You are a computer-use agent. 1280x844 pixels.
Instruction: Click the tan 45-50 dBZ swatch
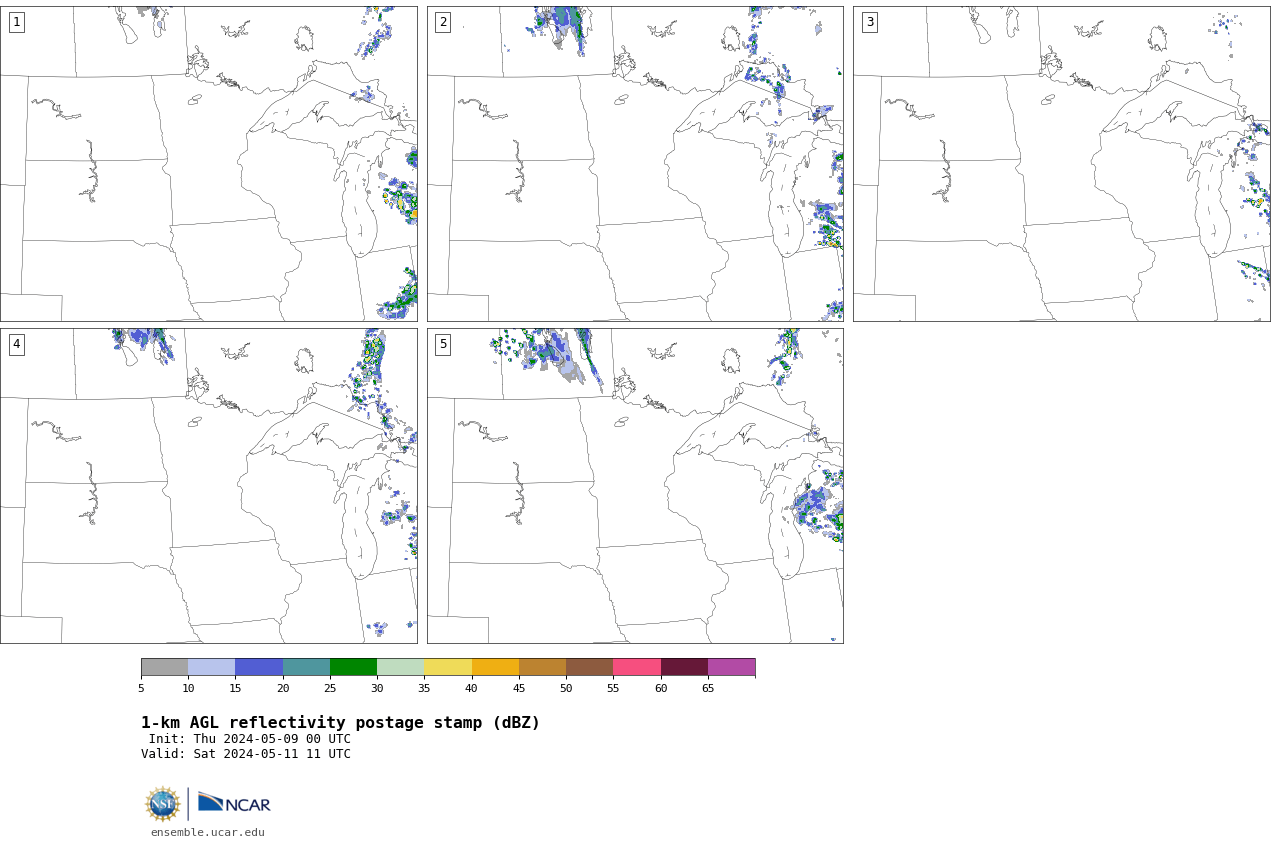pos(542,667)
